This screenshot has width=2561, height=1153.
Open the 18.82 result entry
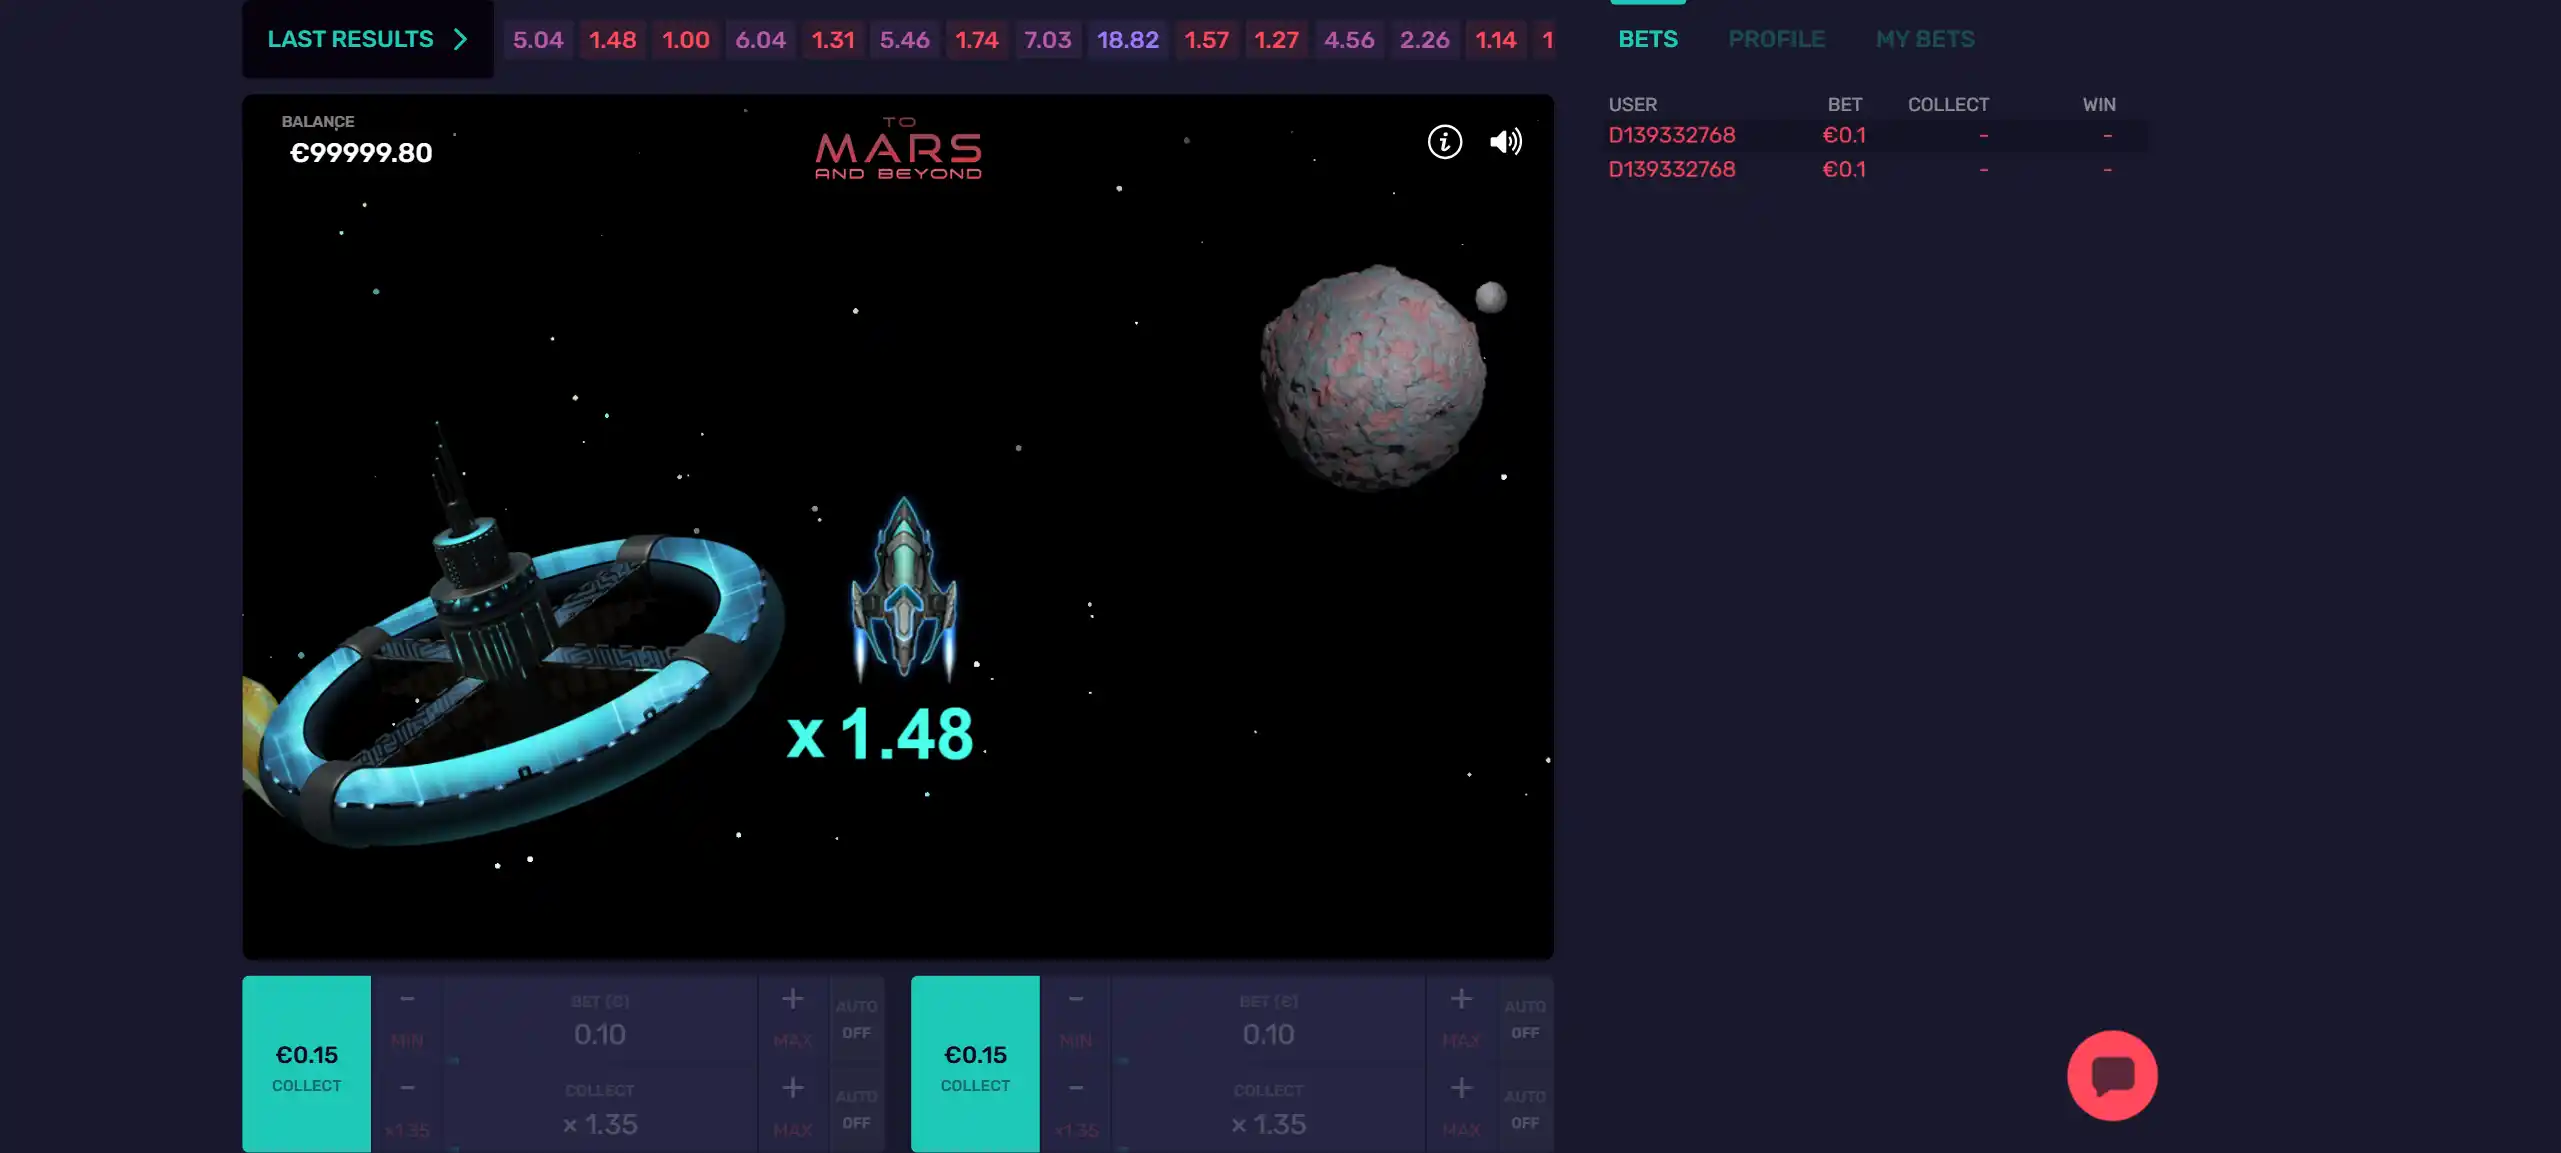pos(1127,40)
